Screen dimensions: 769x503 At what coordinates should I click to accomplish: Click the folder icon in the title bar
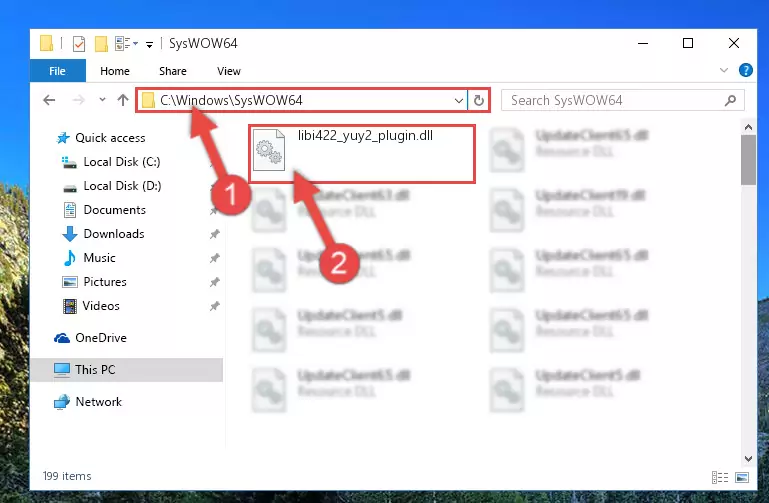46,44
